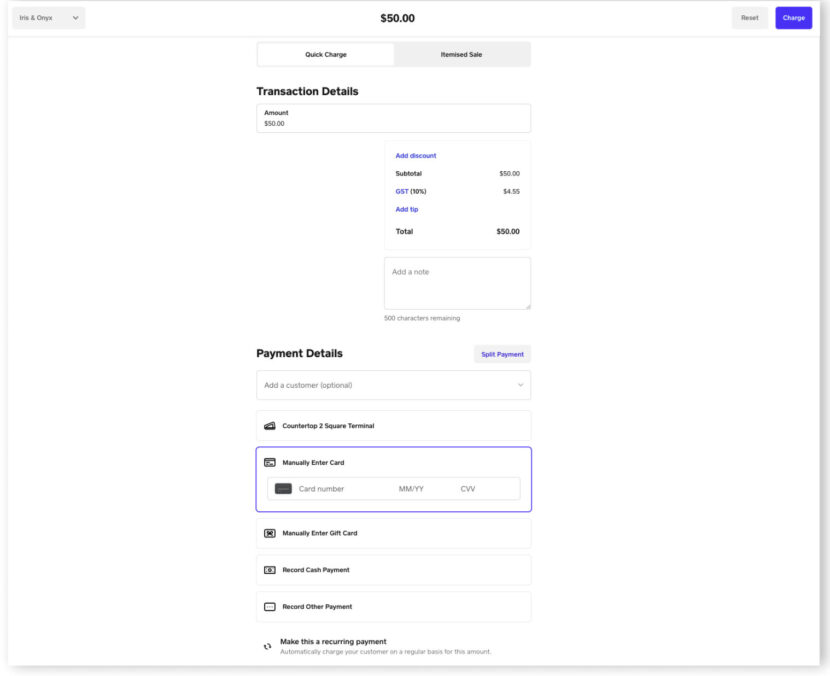The image size is (830, 676).
Task: Click the Split Payment button
Action: pos(501,353)
